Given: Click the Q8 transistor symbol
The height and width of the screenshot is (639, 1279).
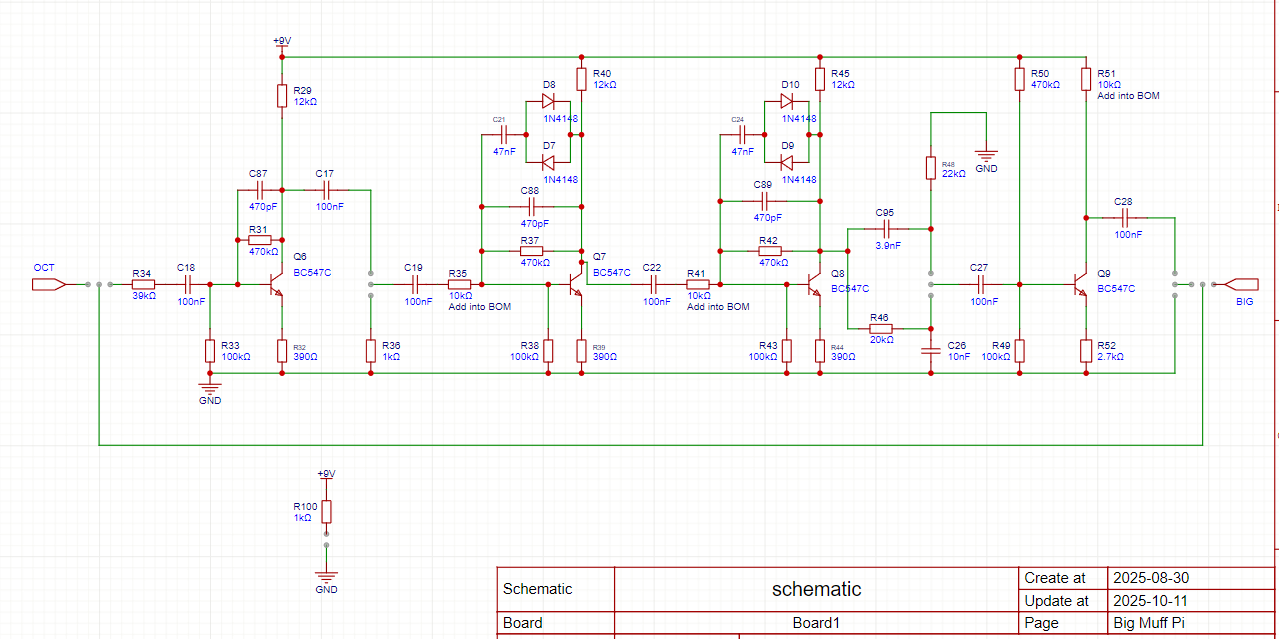Looking at the screenshot, I should 813,285.
